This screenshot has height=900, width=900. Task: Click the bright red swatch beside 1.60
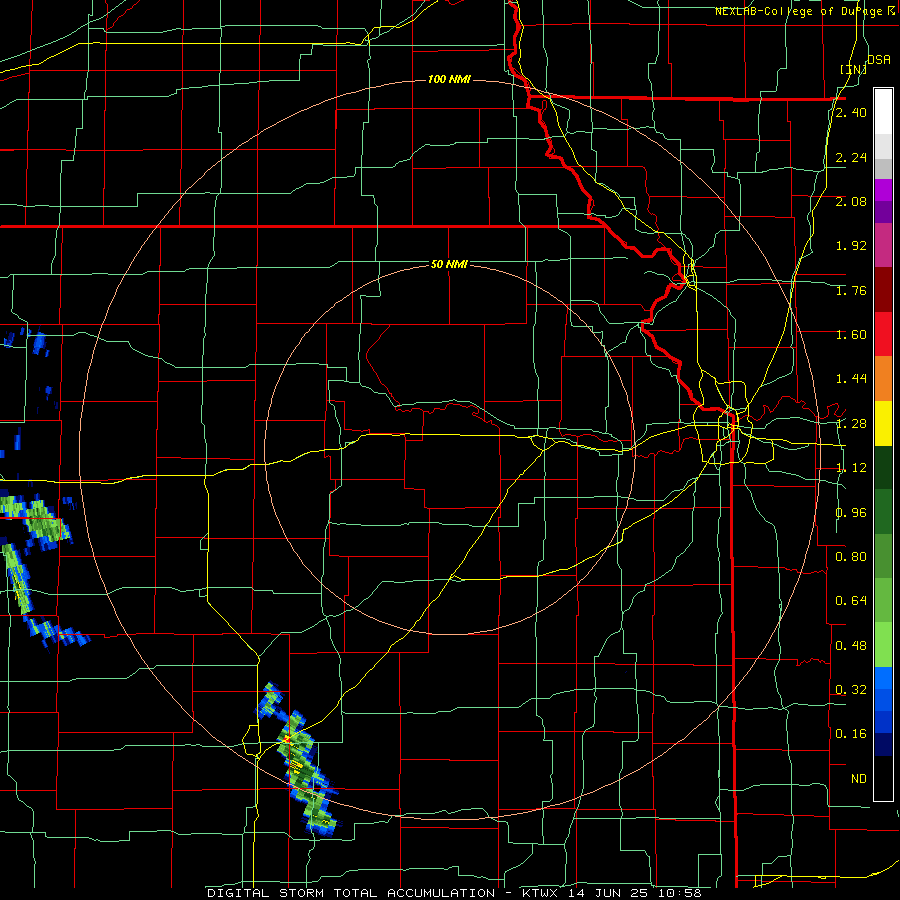point(883,334)
